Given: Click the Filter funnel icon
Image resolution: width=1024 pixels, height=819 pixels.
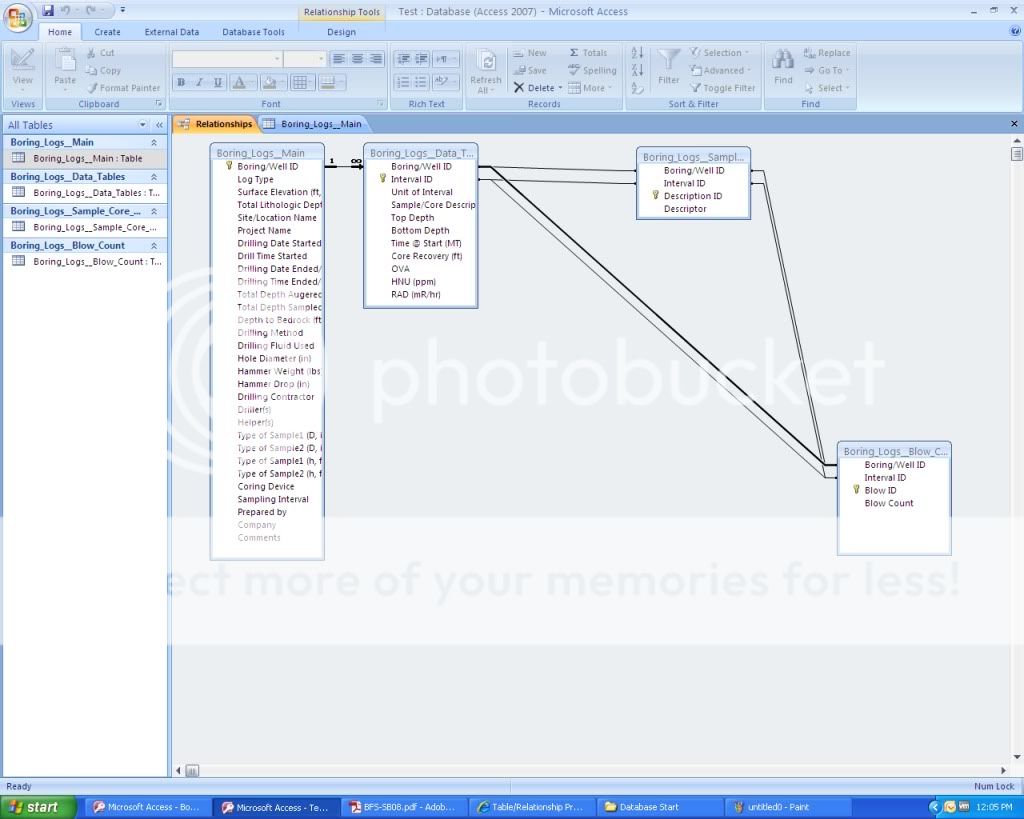Looking at the screenshot, I should (x=669, y=60).
